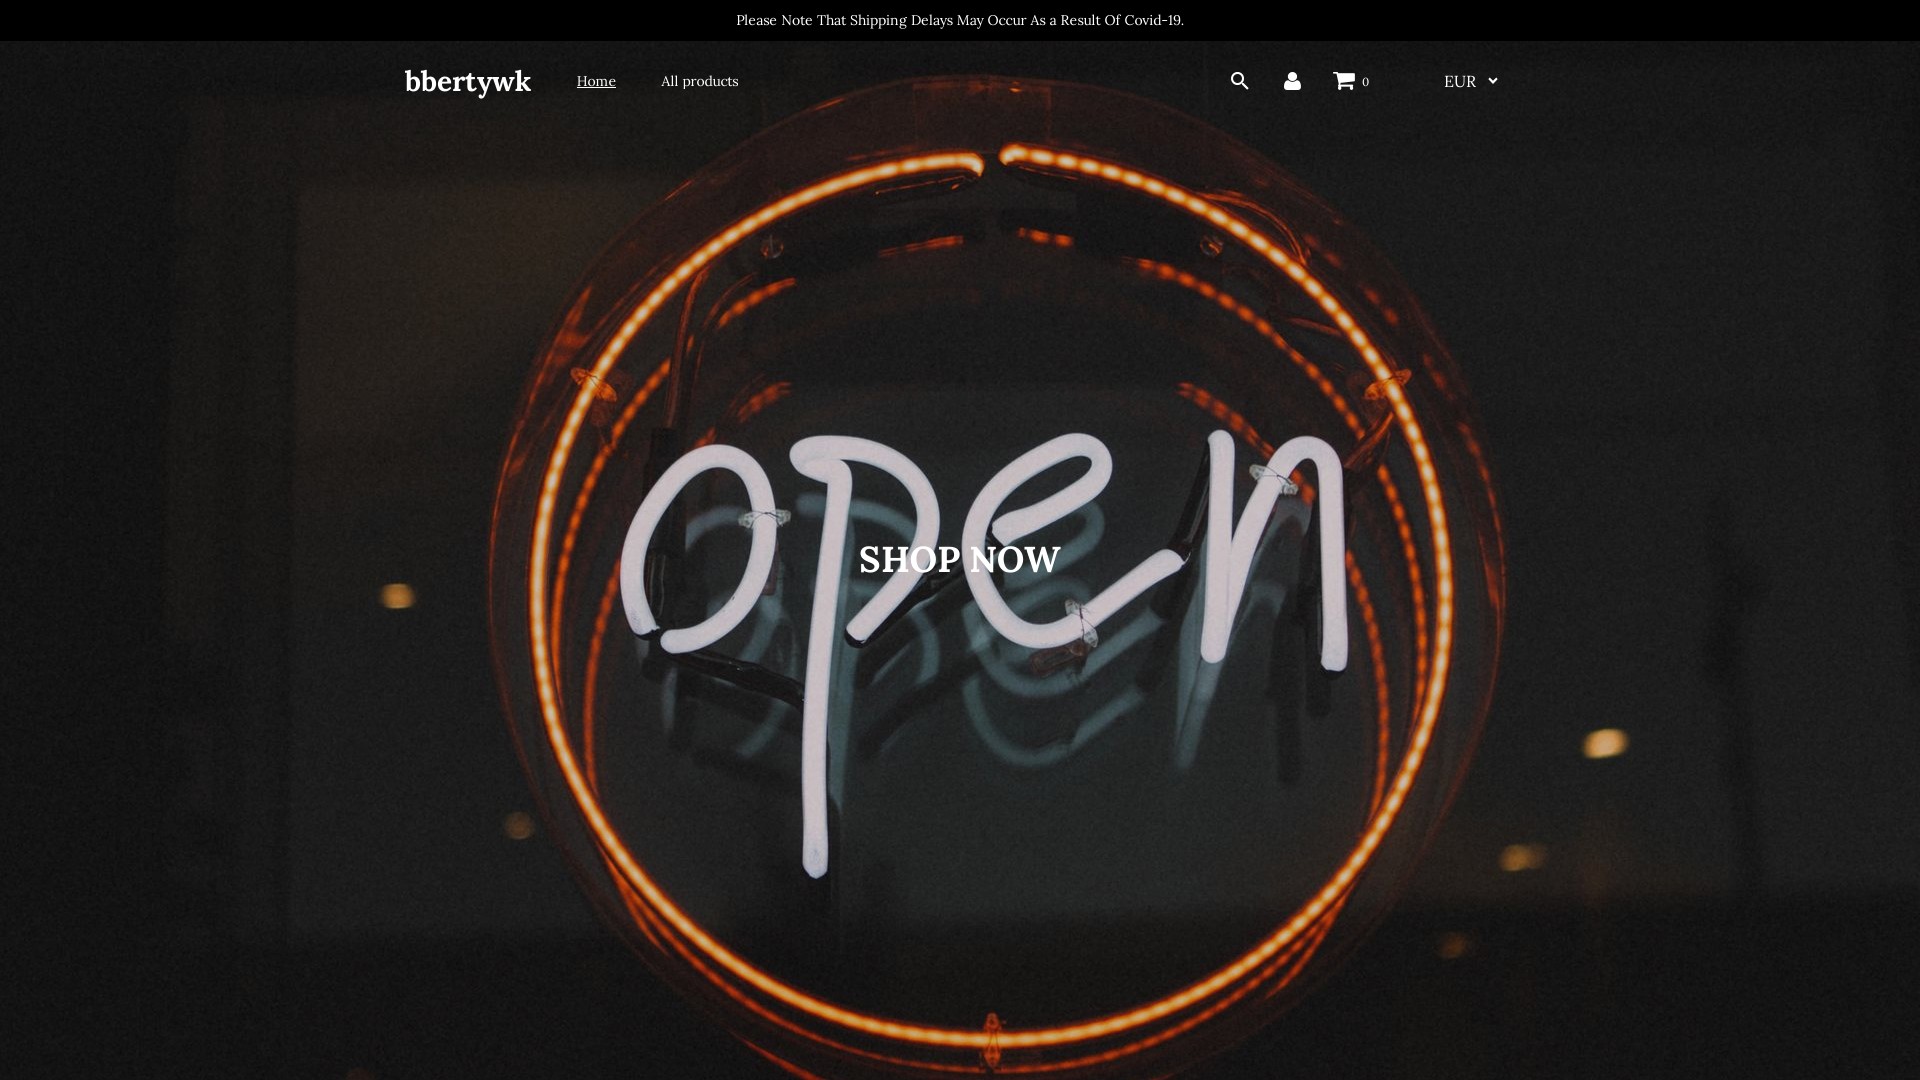Click the word 'Covid-19' in announcement bar
The width and height of the screenshot is (1920, 1080).
tap(1153, 20)
